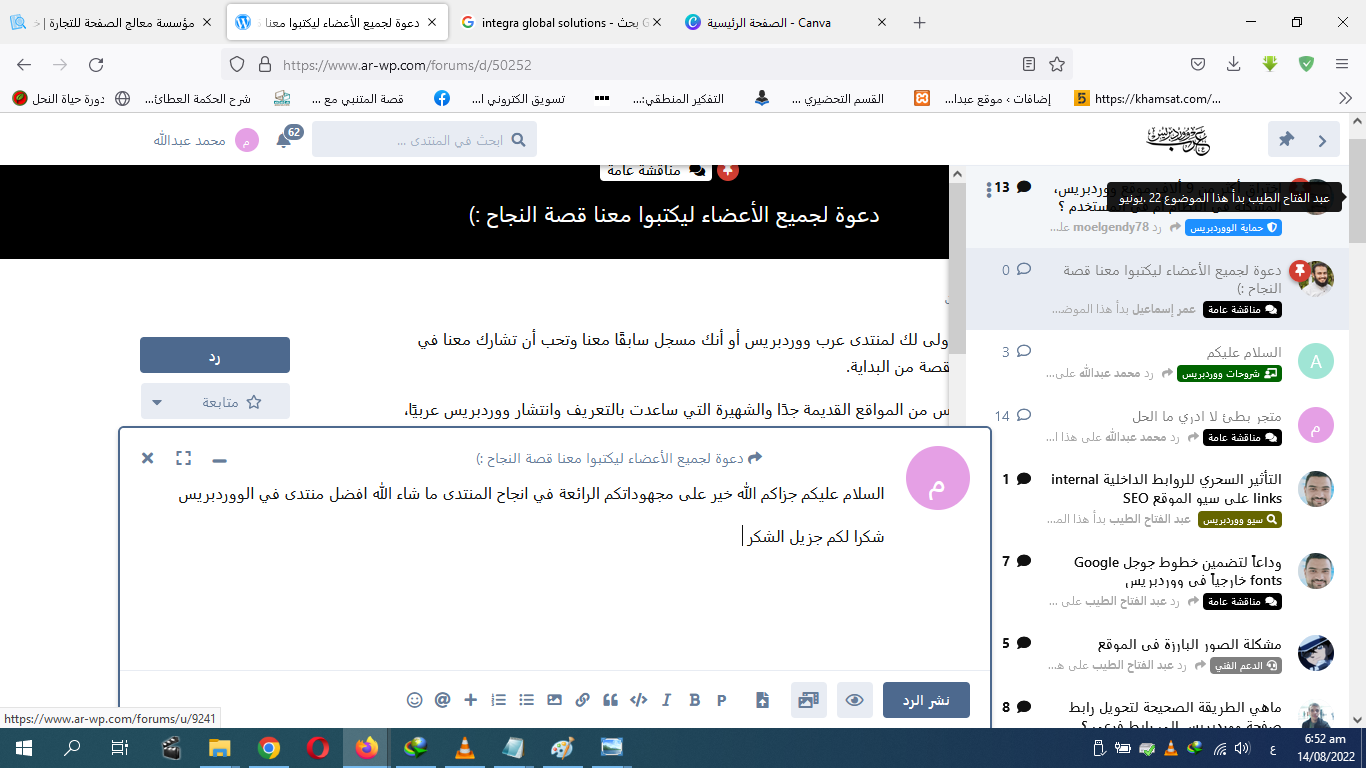Viewport: 1366px width, 768px height.
Task: Show more bookmarks with the chevron
Action: coord(1345,98)
